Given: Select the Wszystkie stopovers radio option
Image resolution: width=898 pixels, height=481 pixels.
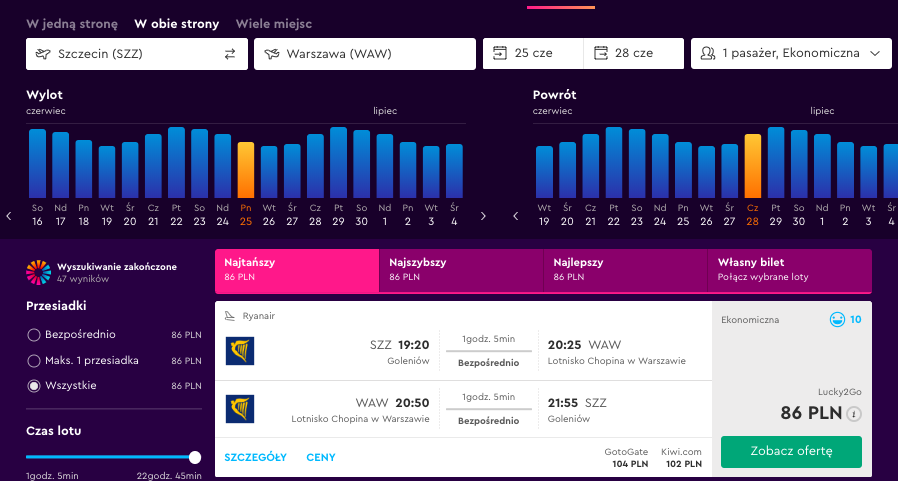Looking at the screenshot, I should pyautogui.click(x=34, y=385).
